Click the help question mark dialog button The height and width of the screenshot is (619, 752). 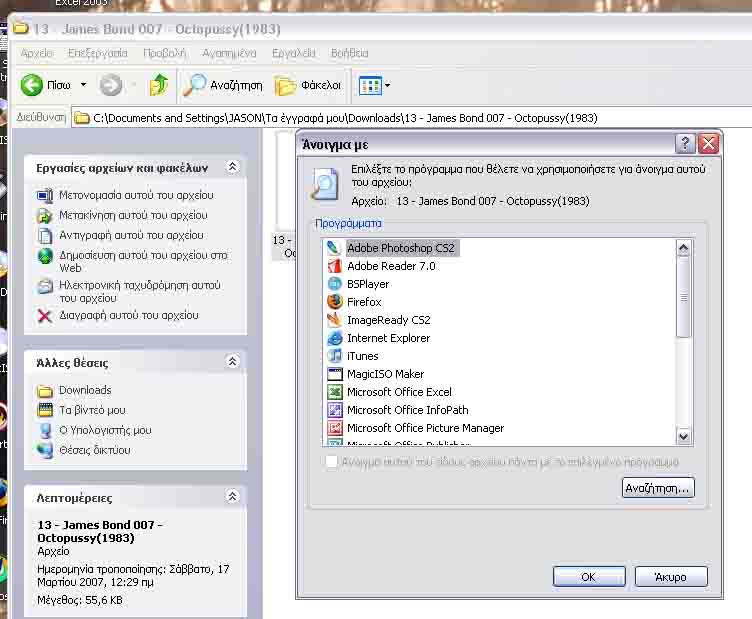[x=685, y=143]
